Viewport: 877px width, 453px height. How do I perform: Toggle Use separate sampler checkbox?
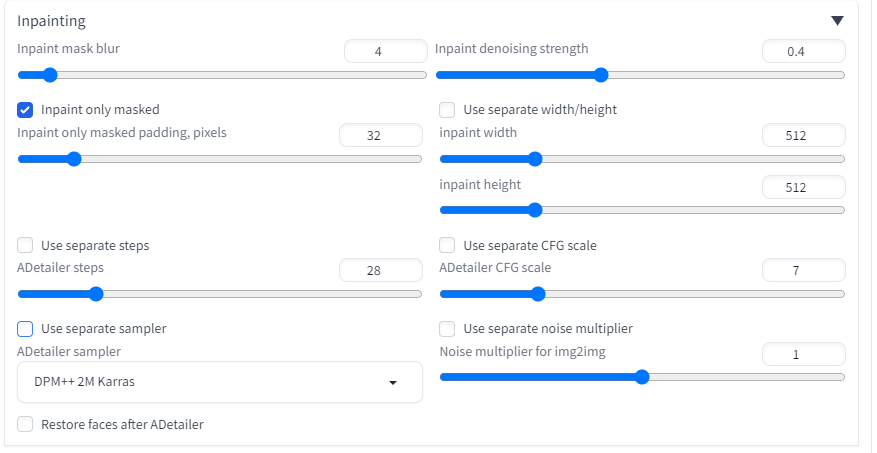point(26,328)
